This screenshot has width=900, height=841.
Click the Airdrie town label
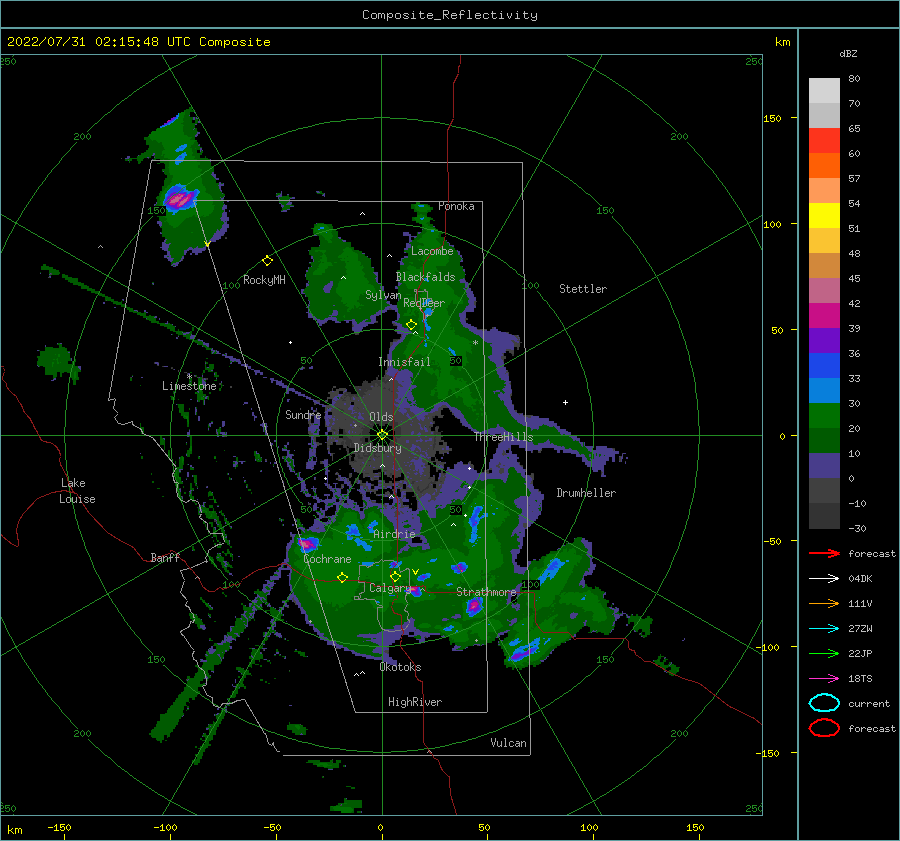pyautogui.click(x=394, y=534)
